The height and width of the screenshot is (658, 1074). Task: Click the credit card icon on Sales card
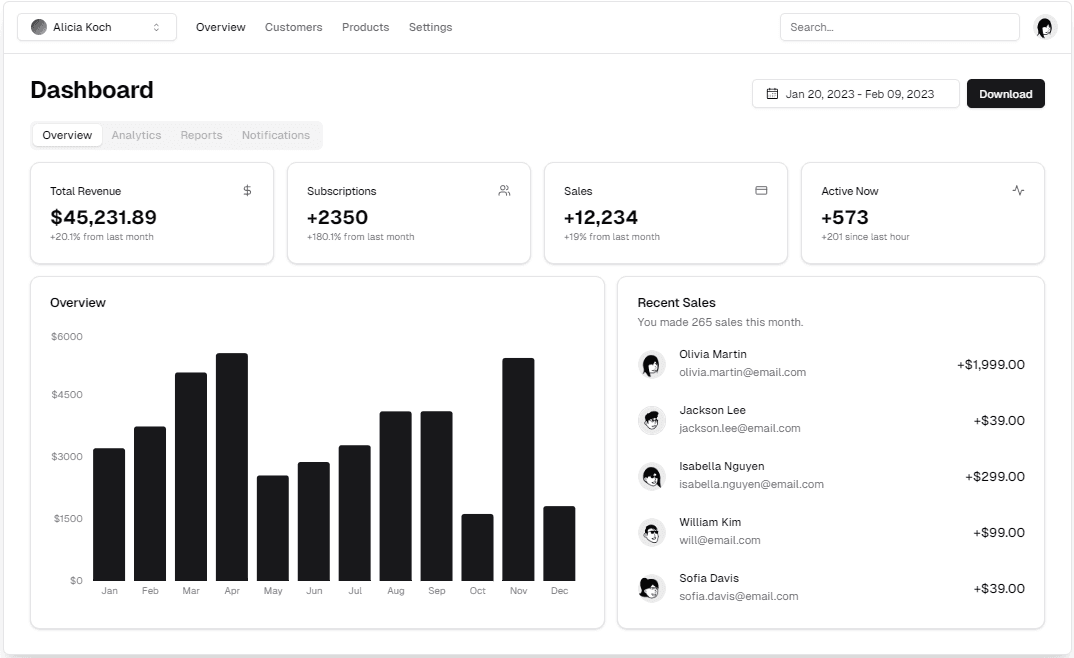(761, 190)
